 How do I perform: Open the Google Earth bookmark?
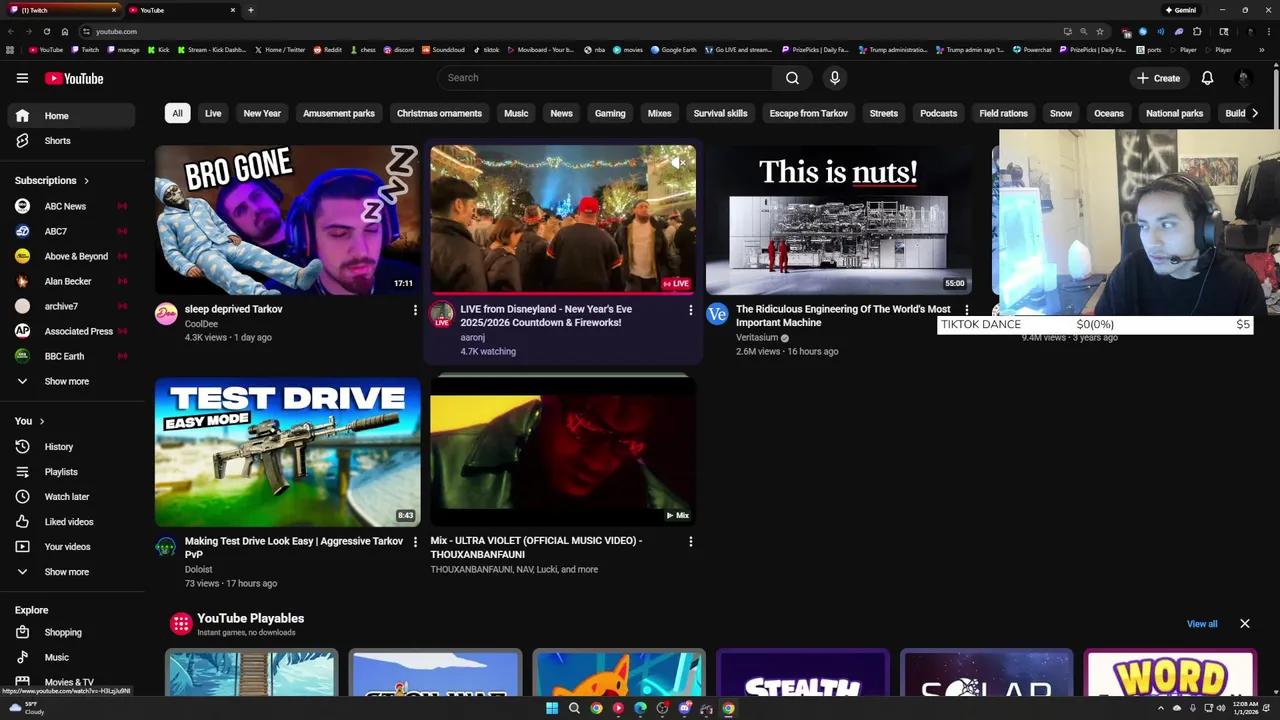(673, 49)
